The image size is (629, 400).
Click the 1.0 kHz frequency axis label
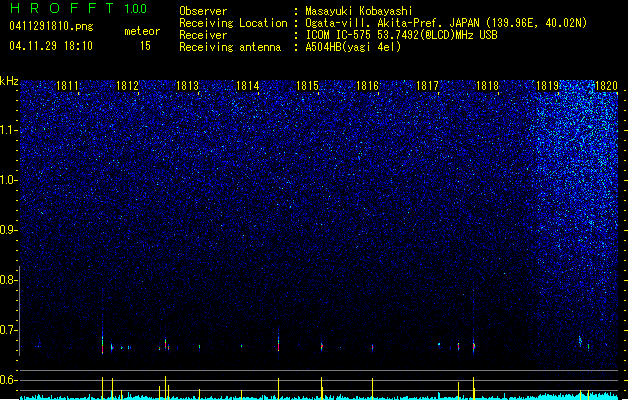[x=8, y=180]
